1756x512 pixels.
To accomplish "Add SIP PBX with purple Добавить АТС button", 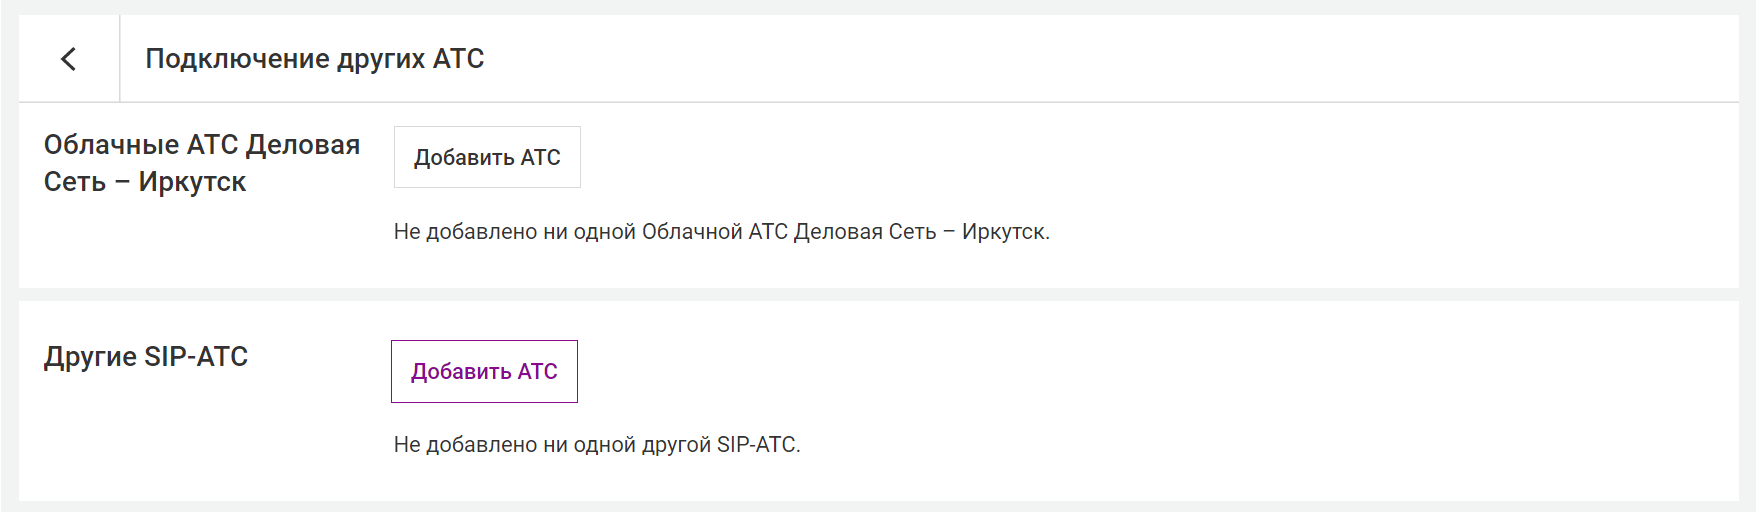I will click(x=484, y=371).
